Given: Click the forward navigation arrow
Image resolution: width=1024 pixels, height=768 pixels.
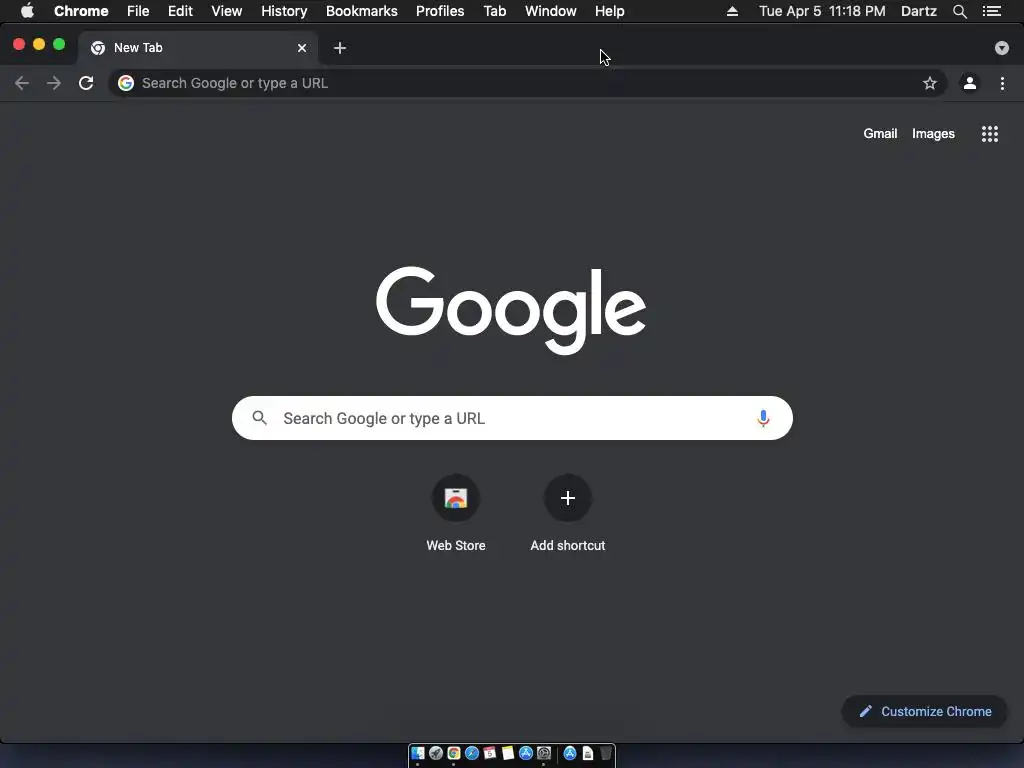Looking at the screenshot, I should tap(54, 83).
